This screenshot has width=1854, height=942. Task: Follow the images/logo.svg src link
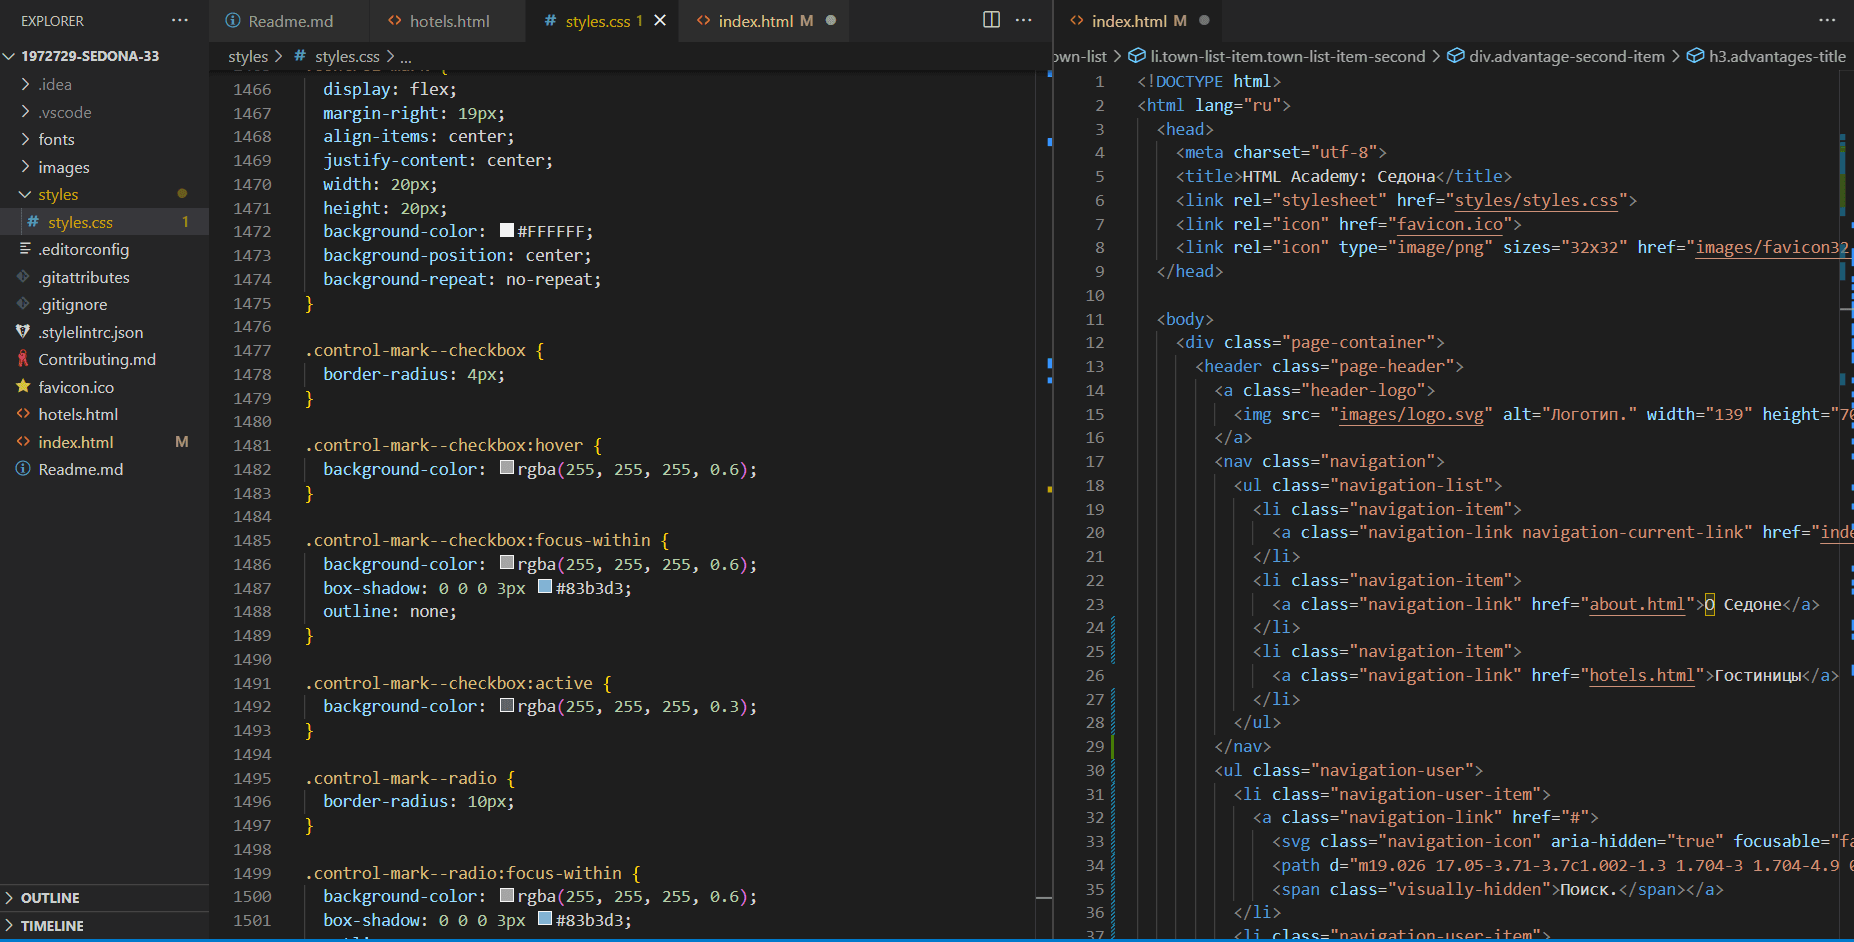click(x=1411, y=414)
